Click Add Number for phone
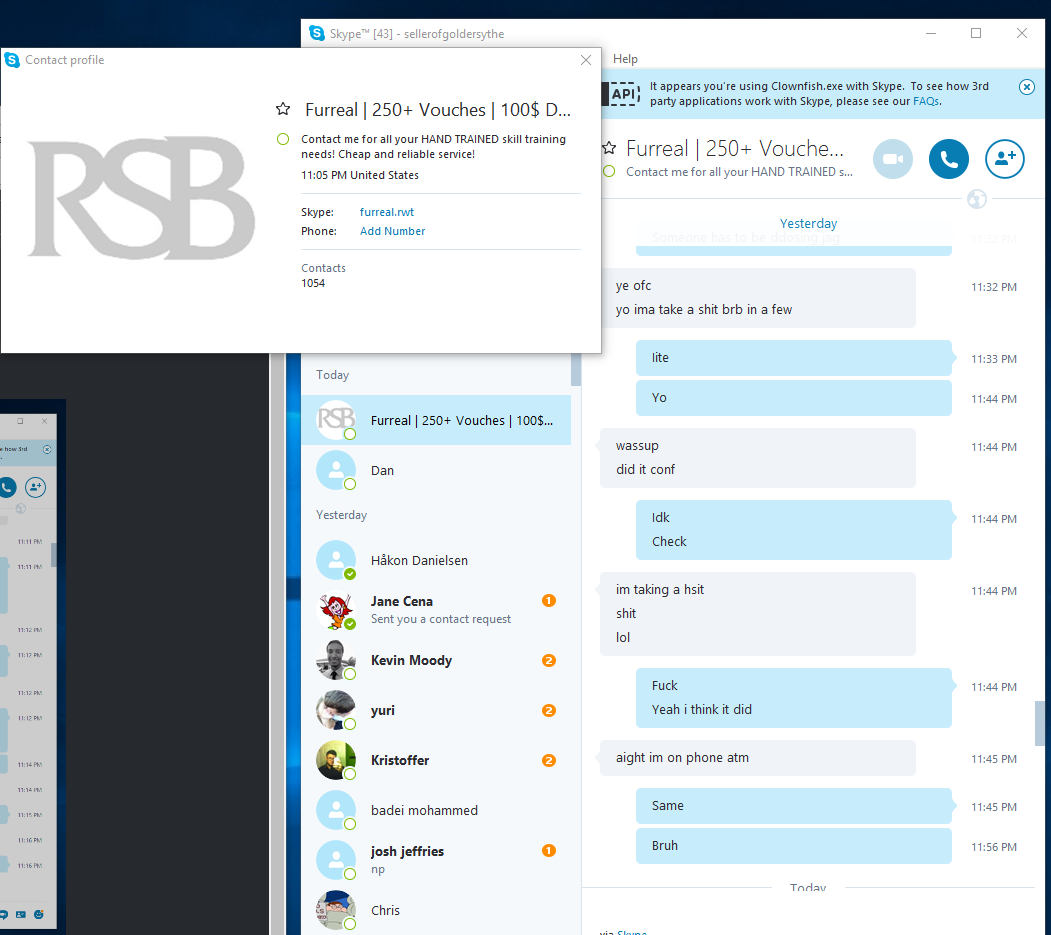Viewport: 1051px width, 935px height. (x=392, y=231)
